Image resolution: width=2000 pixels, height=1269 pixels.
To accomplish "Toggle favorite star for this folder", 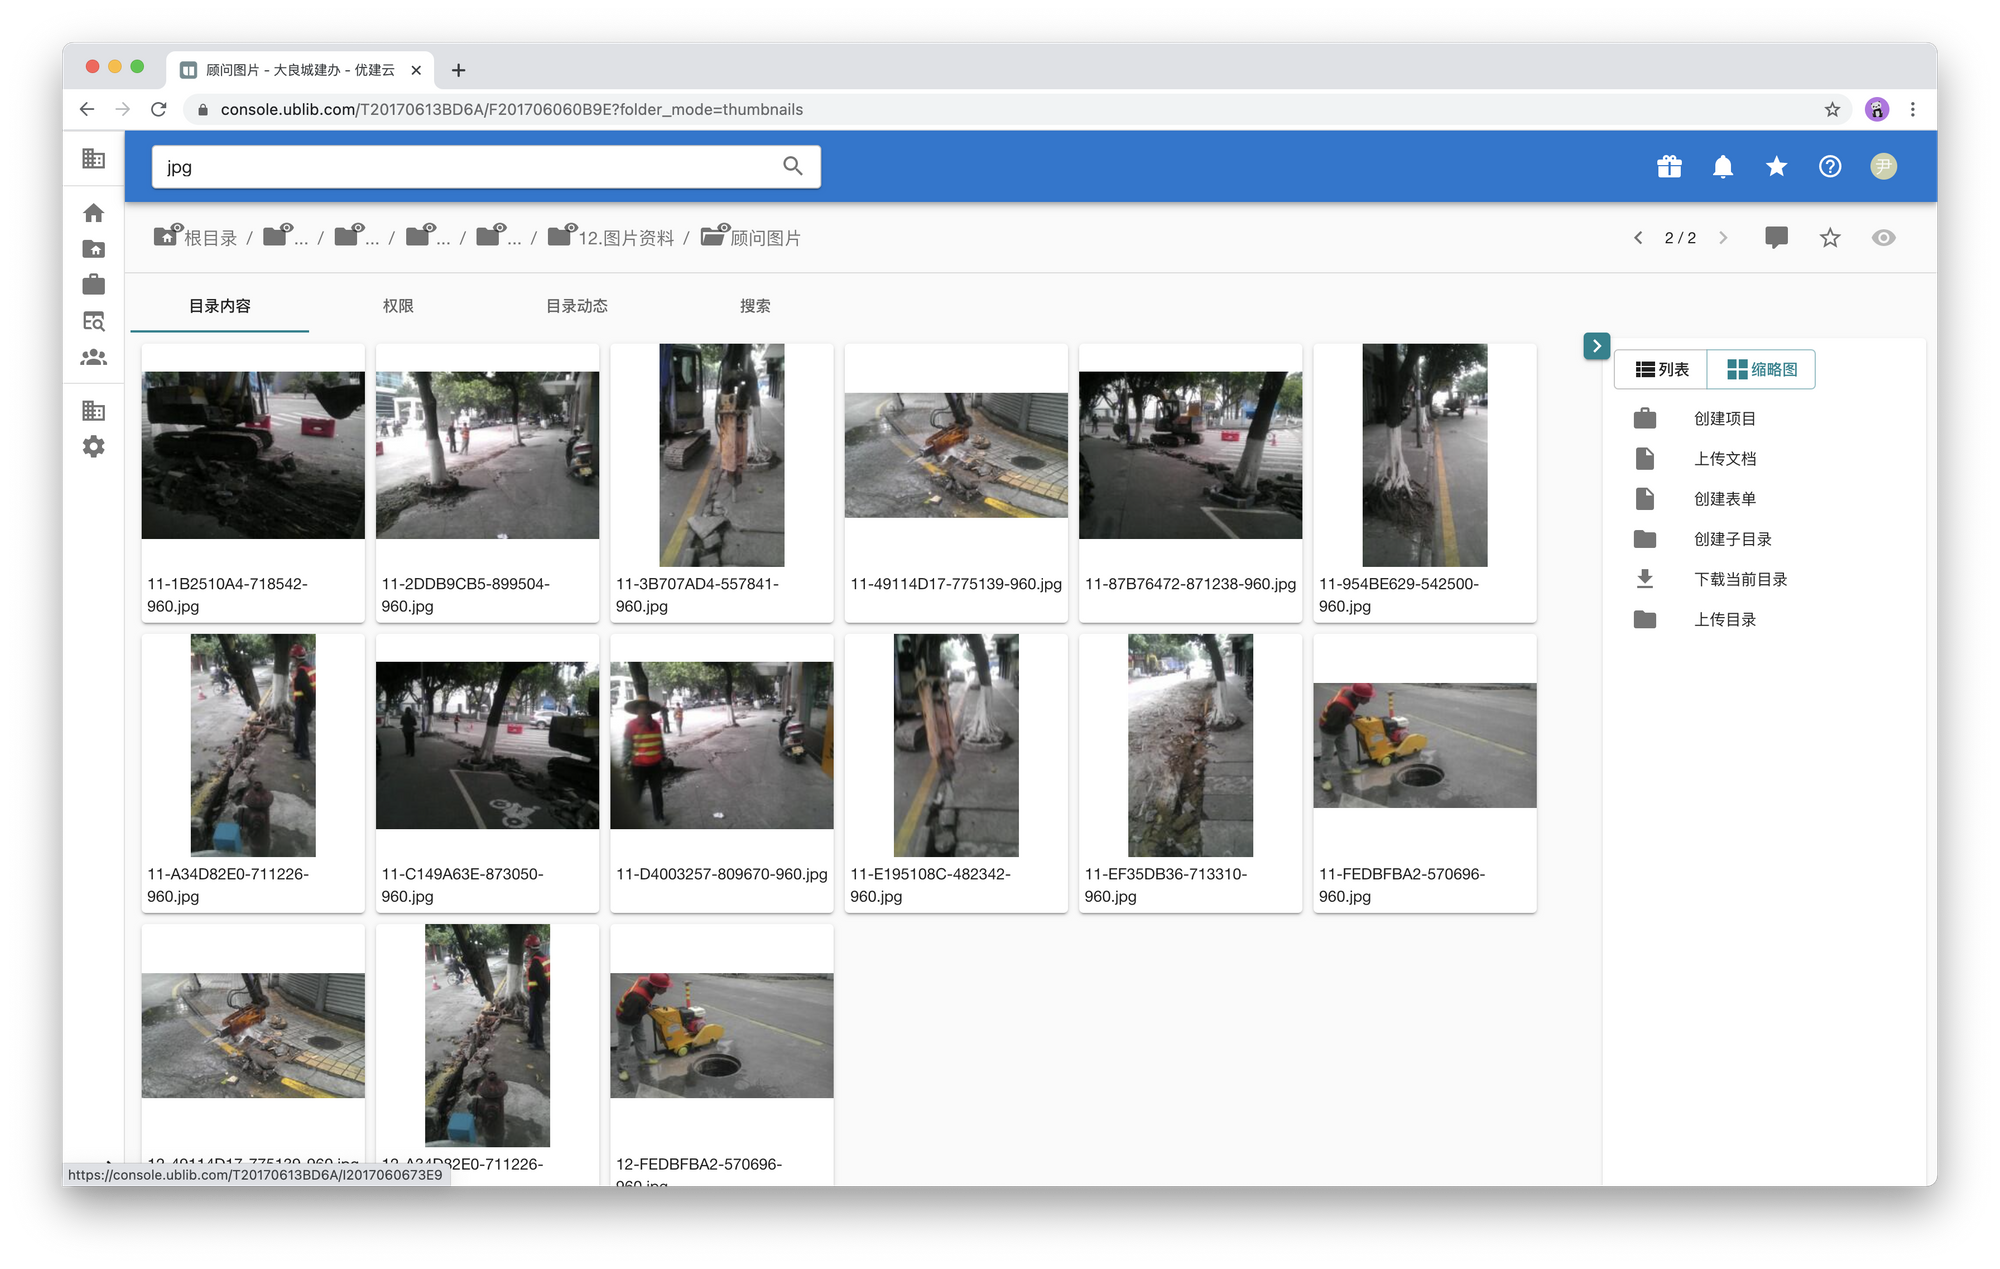I will (1829, 238).
